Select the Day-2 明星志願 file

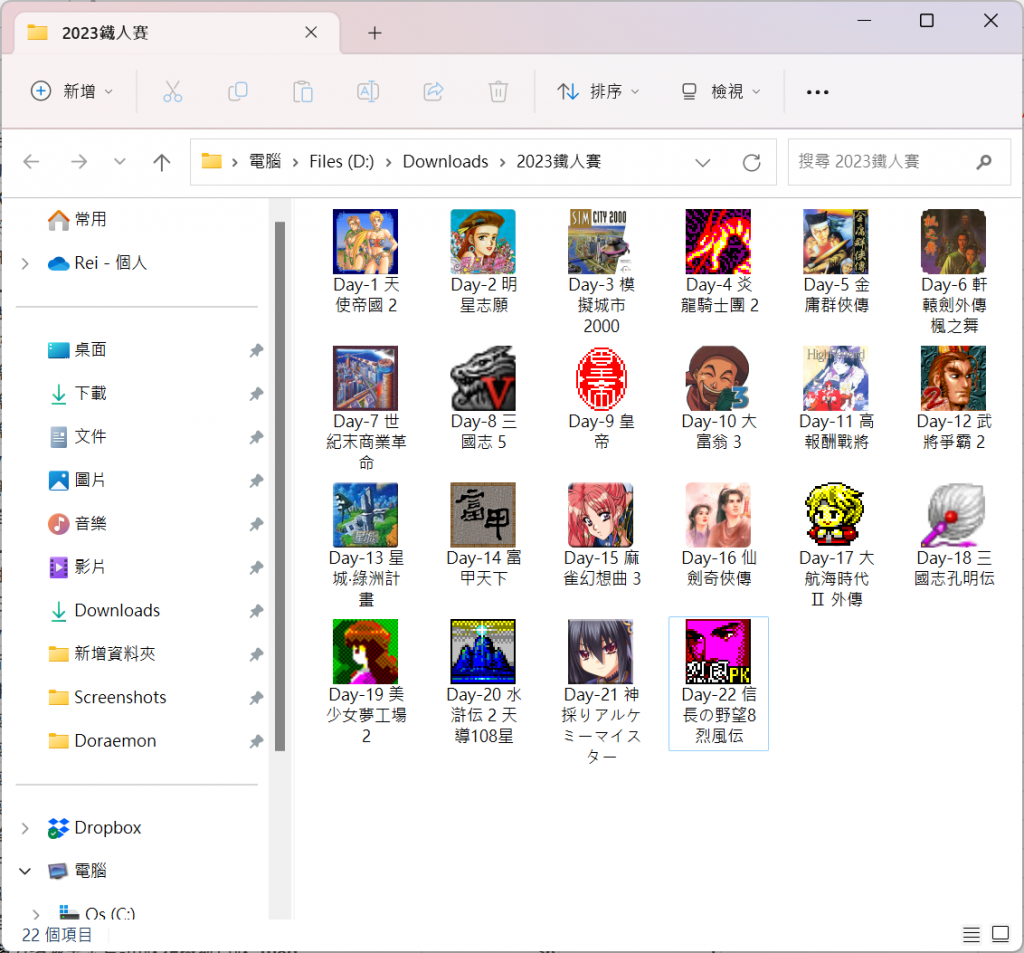pyautogui.click(x=483, y=261)
